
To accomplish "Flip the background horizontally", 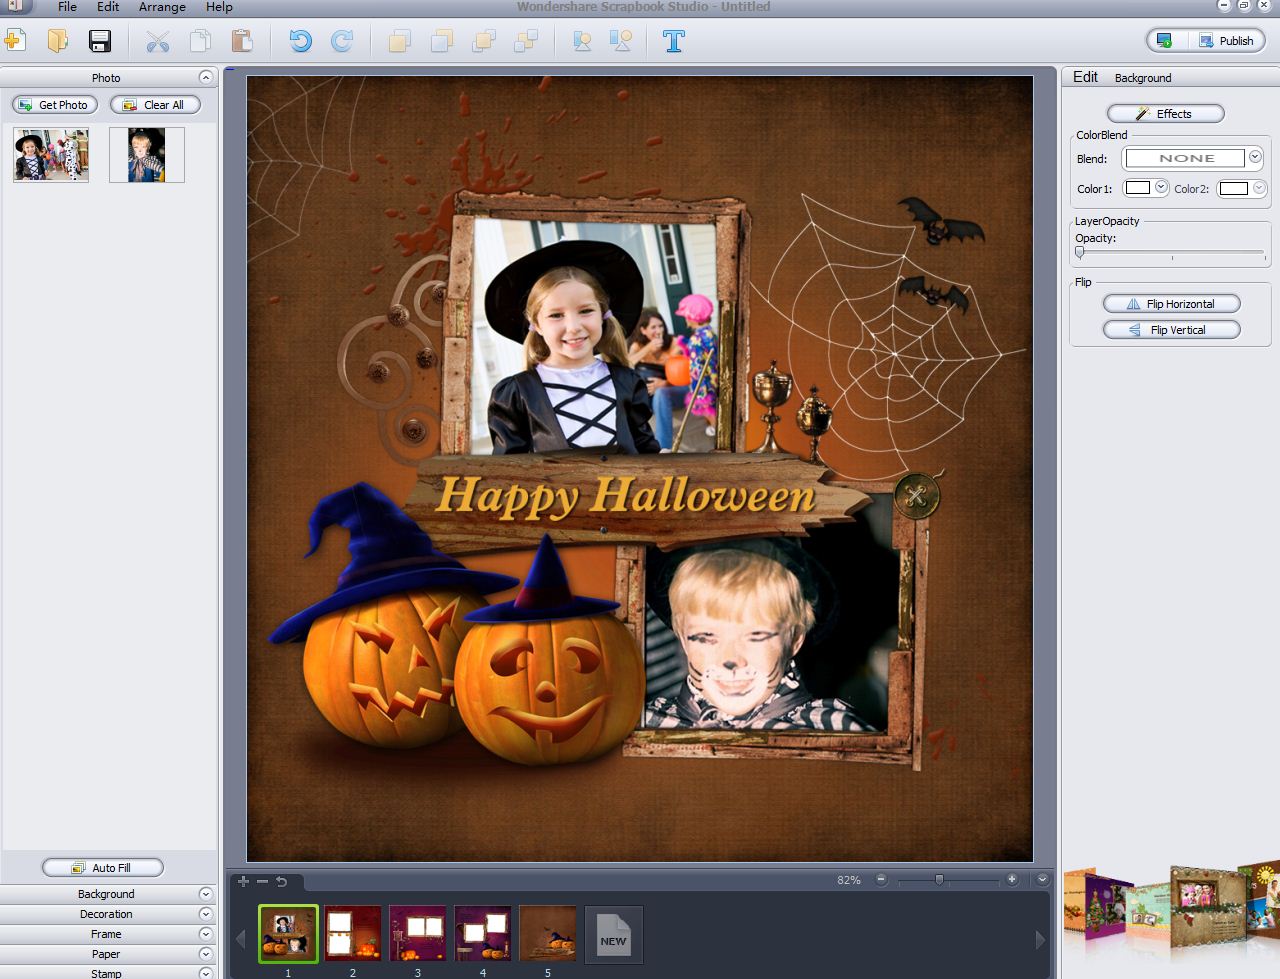I will click(x=1171, y=304).
